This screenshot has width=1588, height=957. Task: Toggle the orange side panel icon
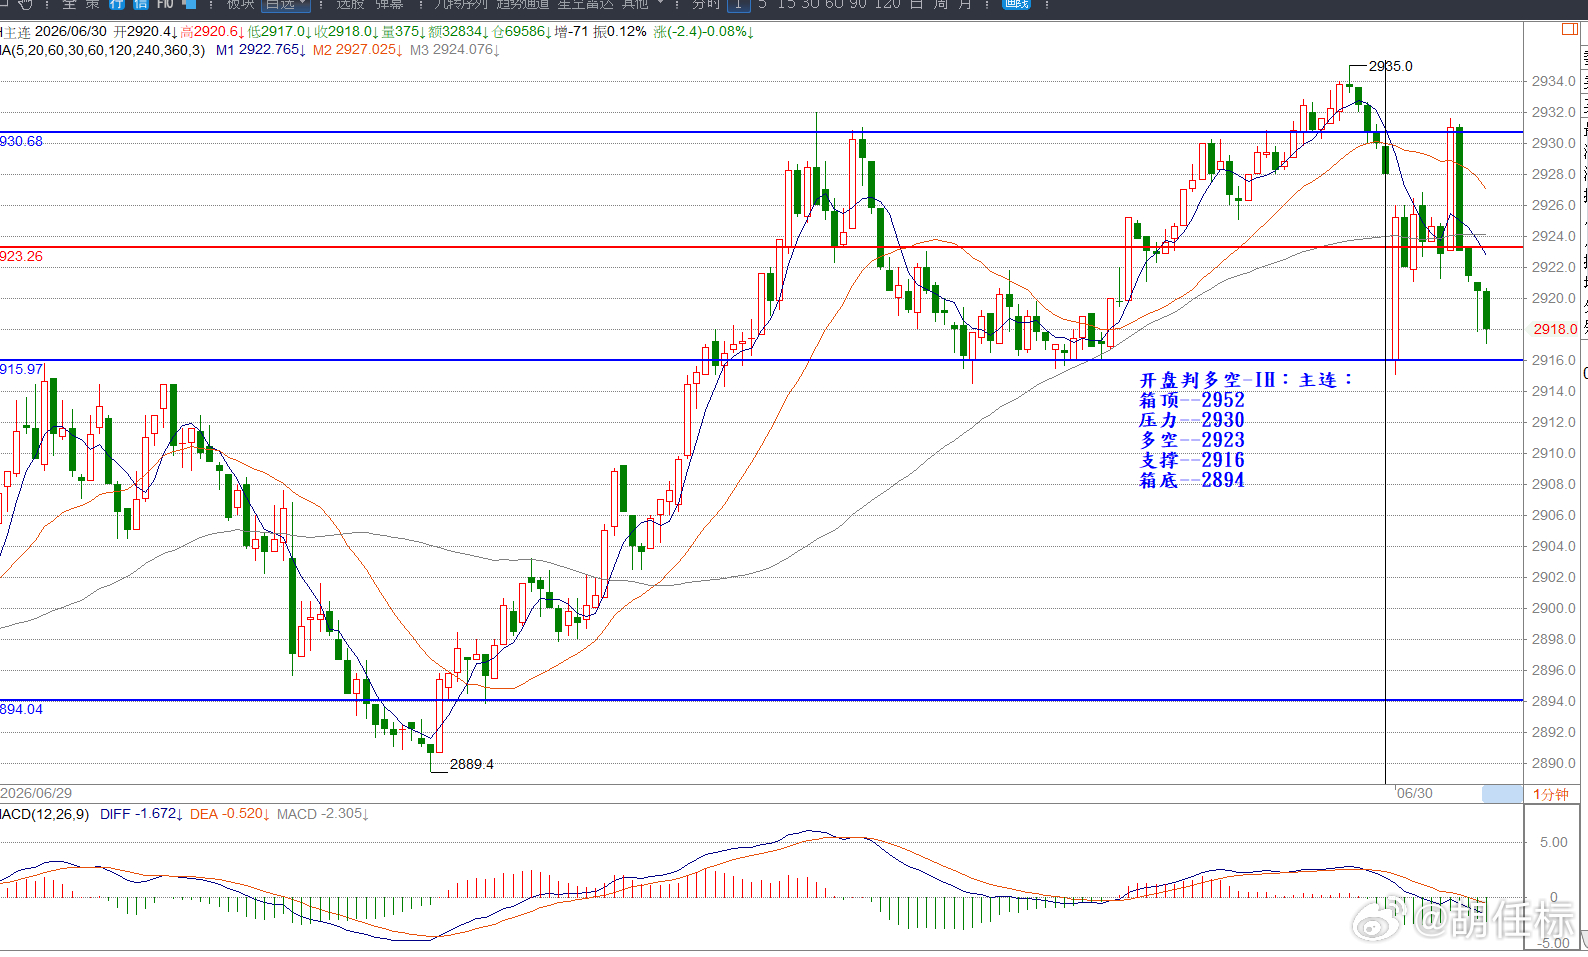pyautogui.click(x=1570, y=30)
